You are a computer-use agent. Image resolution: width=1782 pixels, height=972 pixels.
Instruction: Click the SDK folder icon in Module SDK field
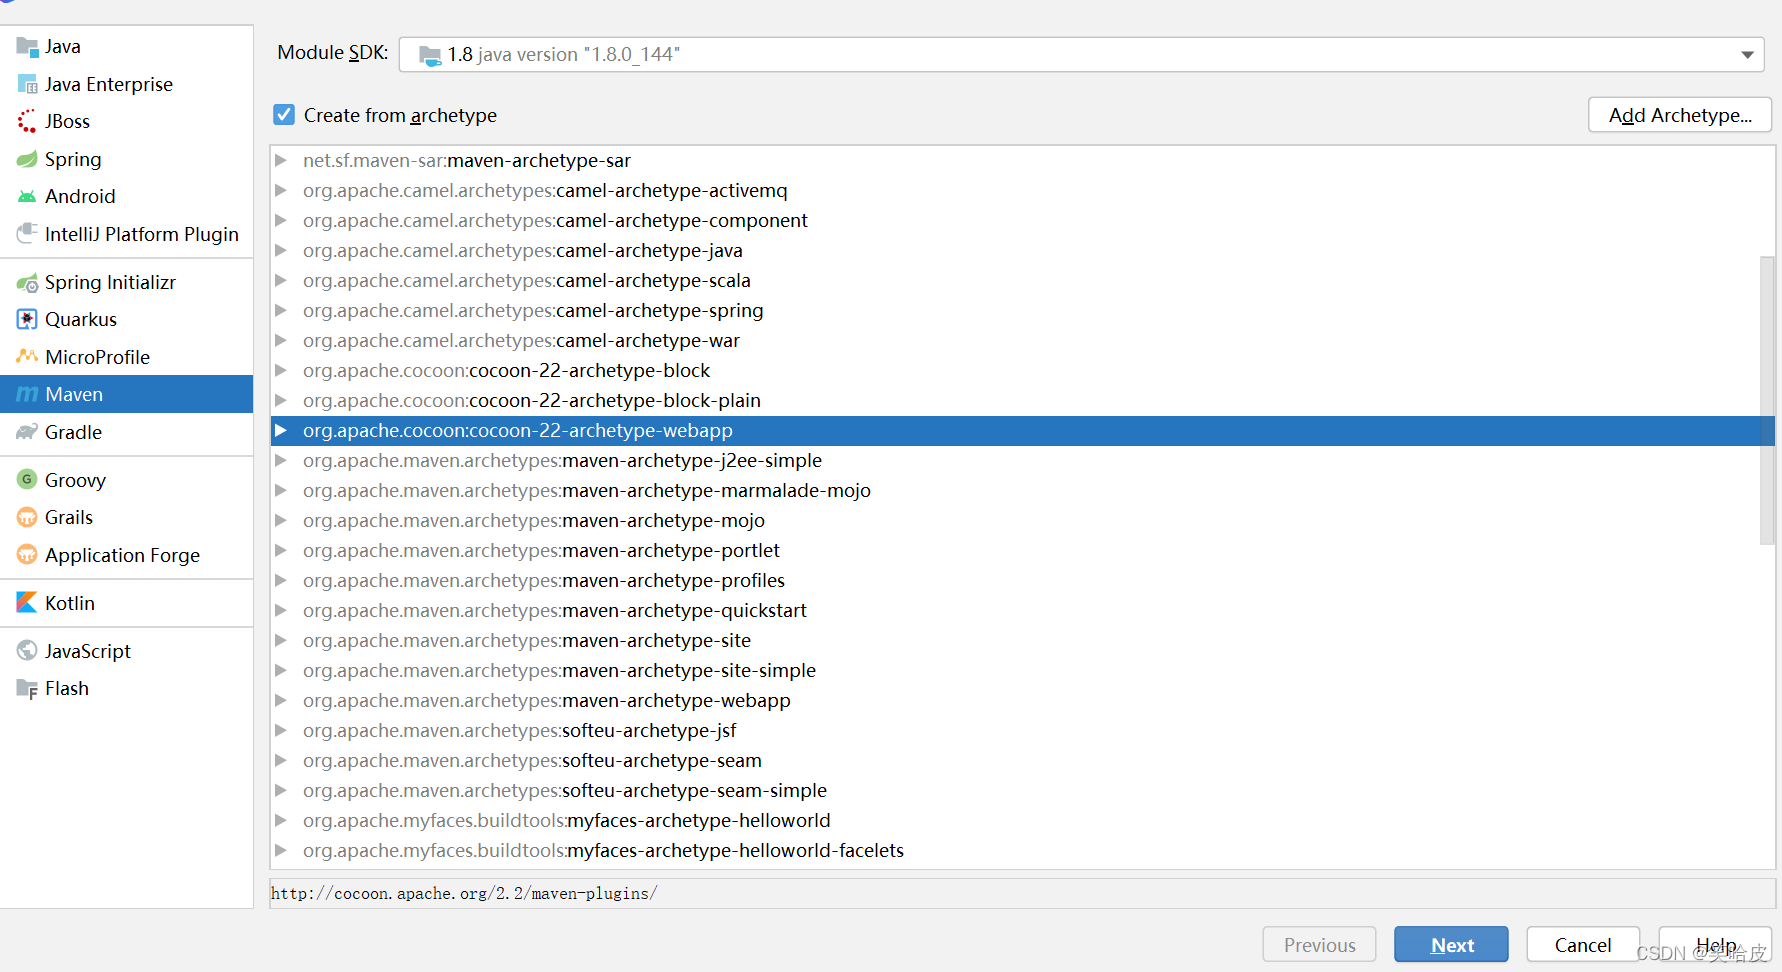[430, 55]
